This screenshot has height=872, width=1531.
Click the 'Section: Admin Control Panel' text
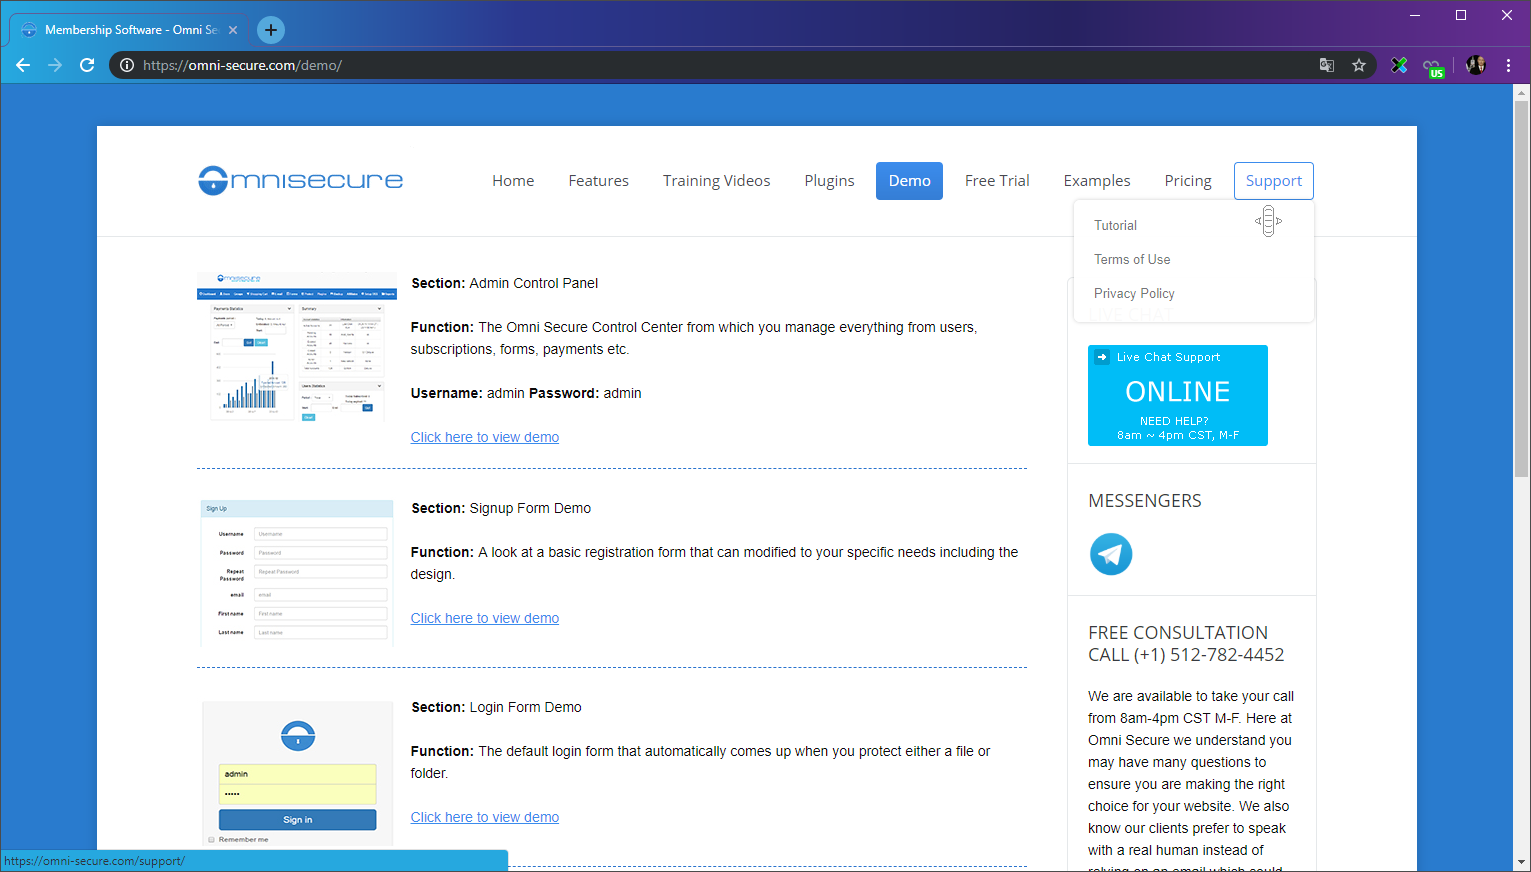[505, 283]
